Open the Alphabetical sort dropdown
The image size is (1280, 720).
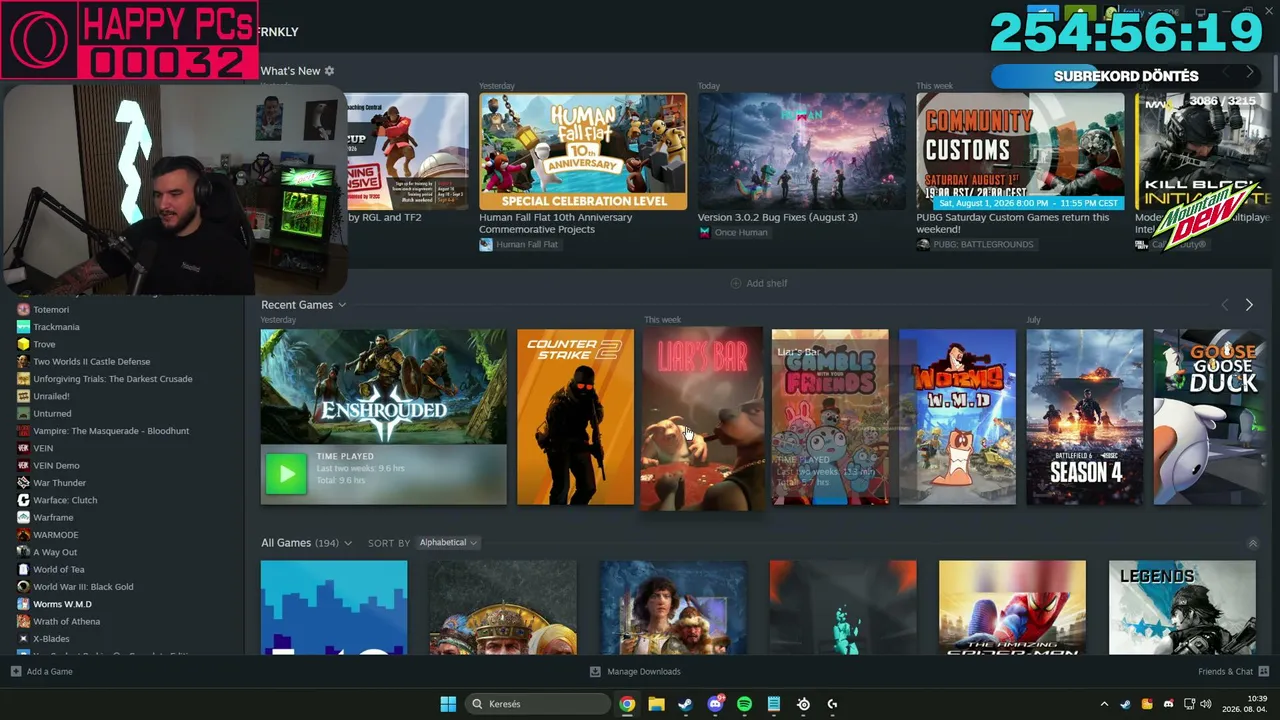(x=447, y=543)
